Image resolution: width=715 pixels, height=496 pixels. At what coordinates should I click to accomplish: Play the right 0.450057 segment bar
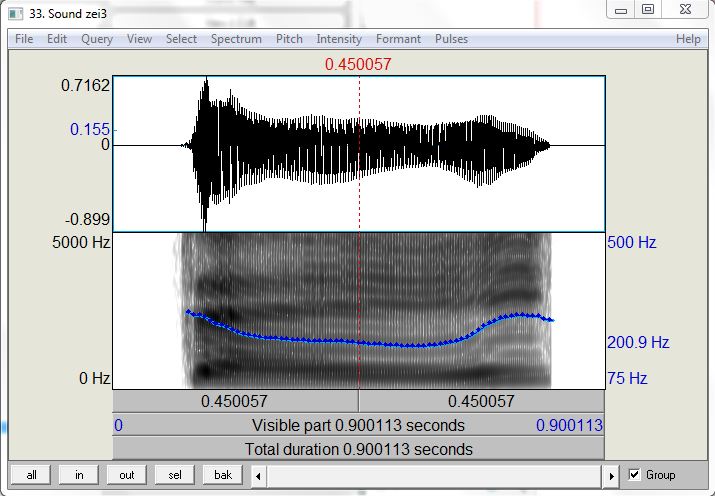tap(482, 401)
